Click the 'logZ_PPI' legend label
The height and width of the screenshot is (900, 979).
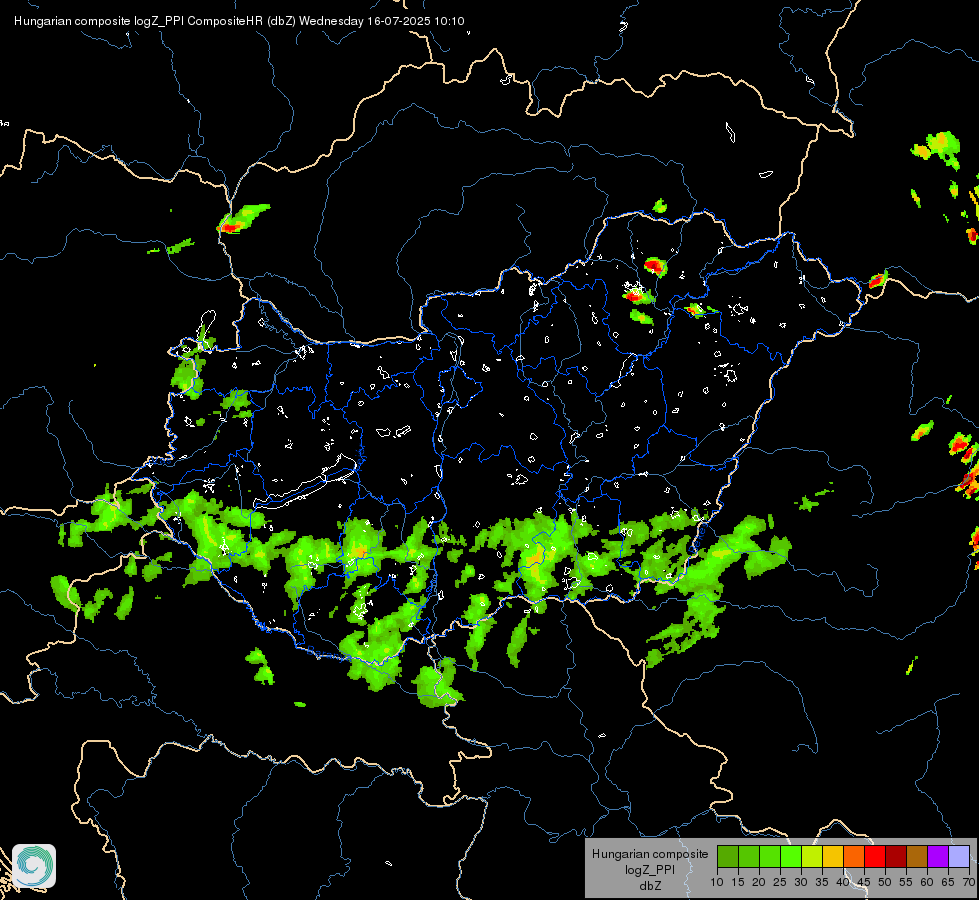pyautogui.click(x=649, y=870)
